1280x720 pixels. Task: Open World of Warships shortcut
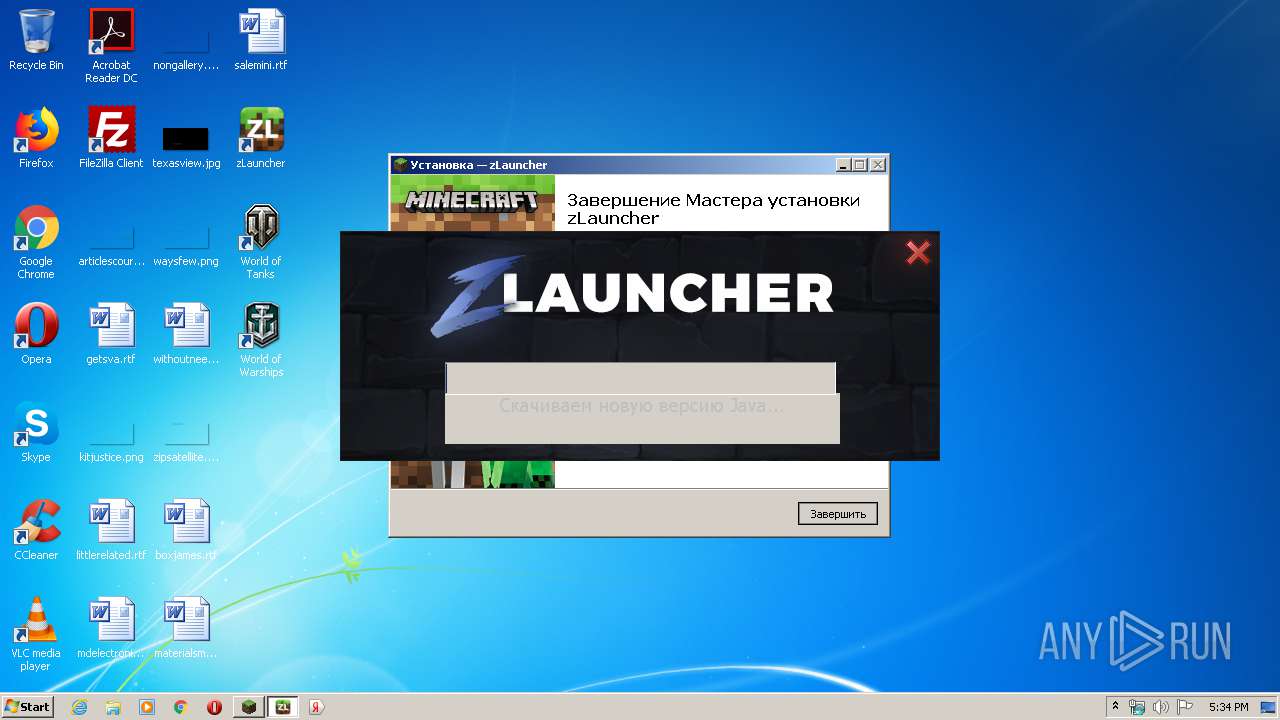click(x=261, y=340)
